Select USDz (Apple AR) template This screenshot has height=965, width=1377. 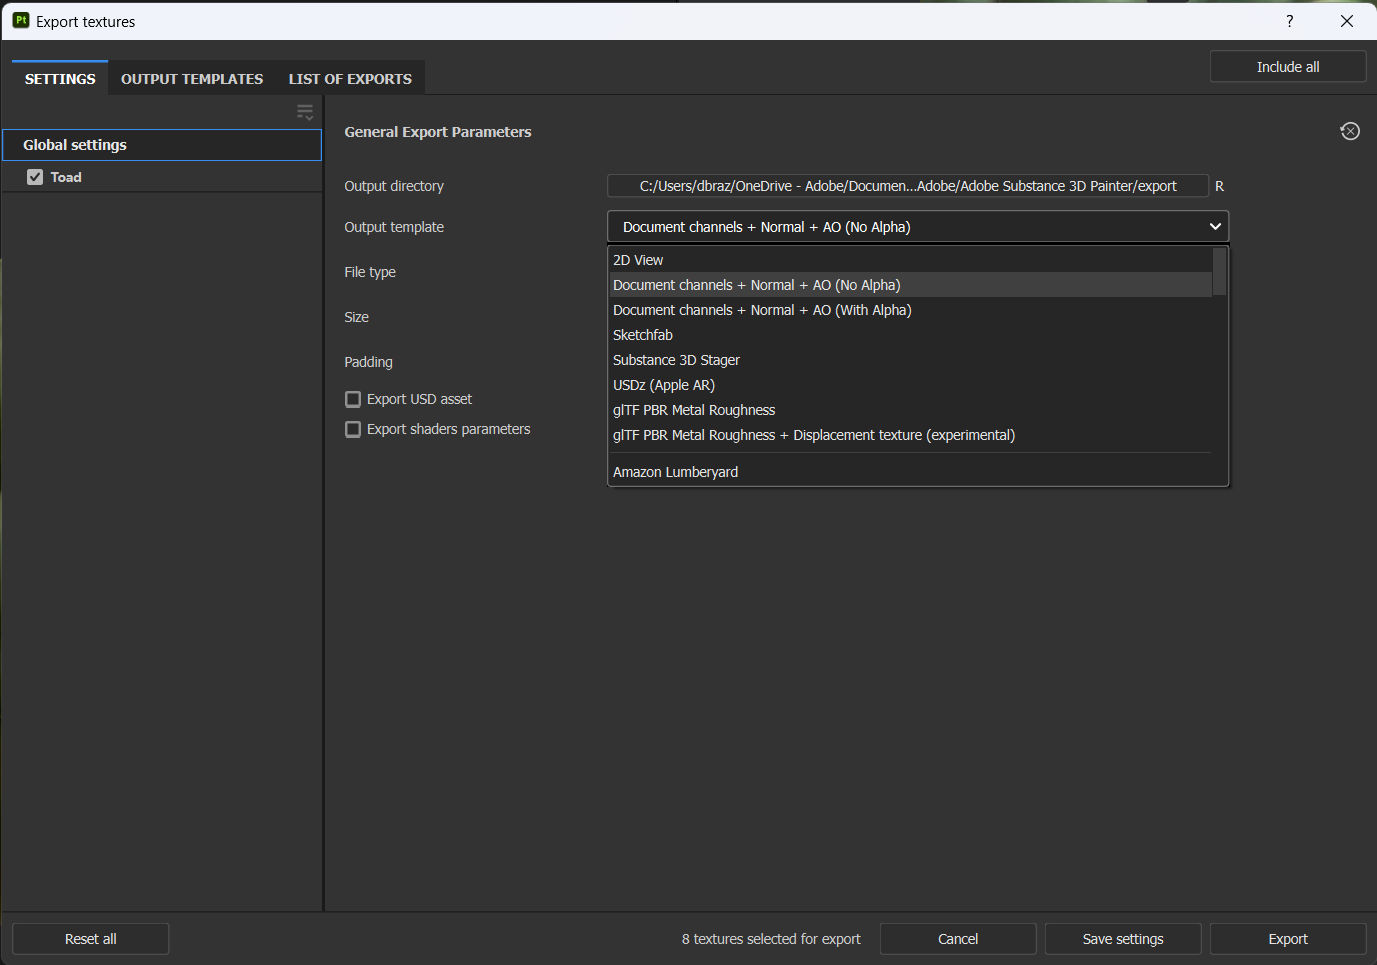tap(910, 385)
